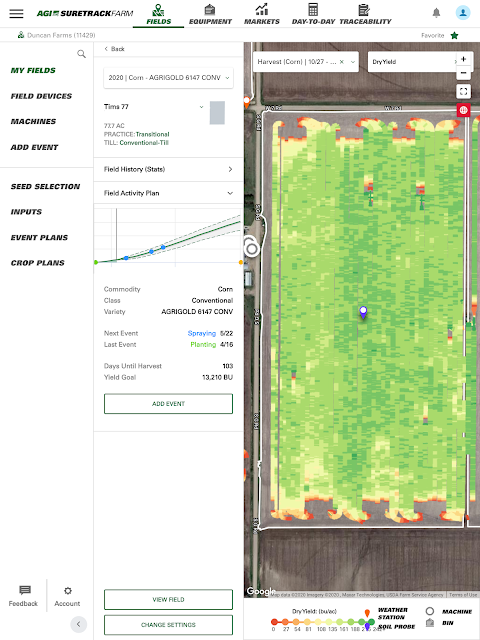Open the 2020 Corn AGRIGOLD crop dropdown
This screenshot has width=480, height=640.
pyautogui.click(x=168, y=78)
